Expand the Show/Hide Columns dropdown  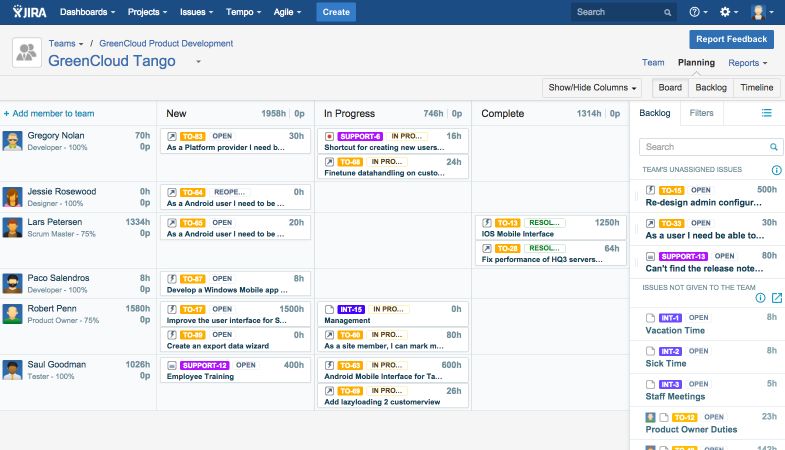[x=593, y=88]
